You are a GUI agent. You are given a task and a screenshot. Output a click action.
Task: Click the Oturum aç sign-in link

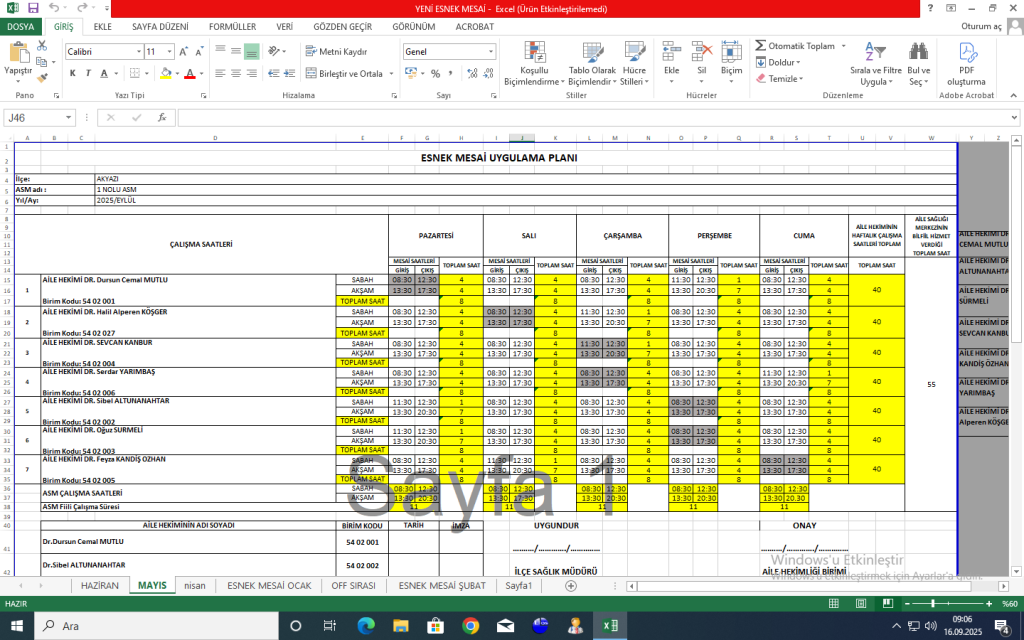click(x=981, y=27)
